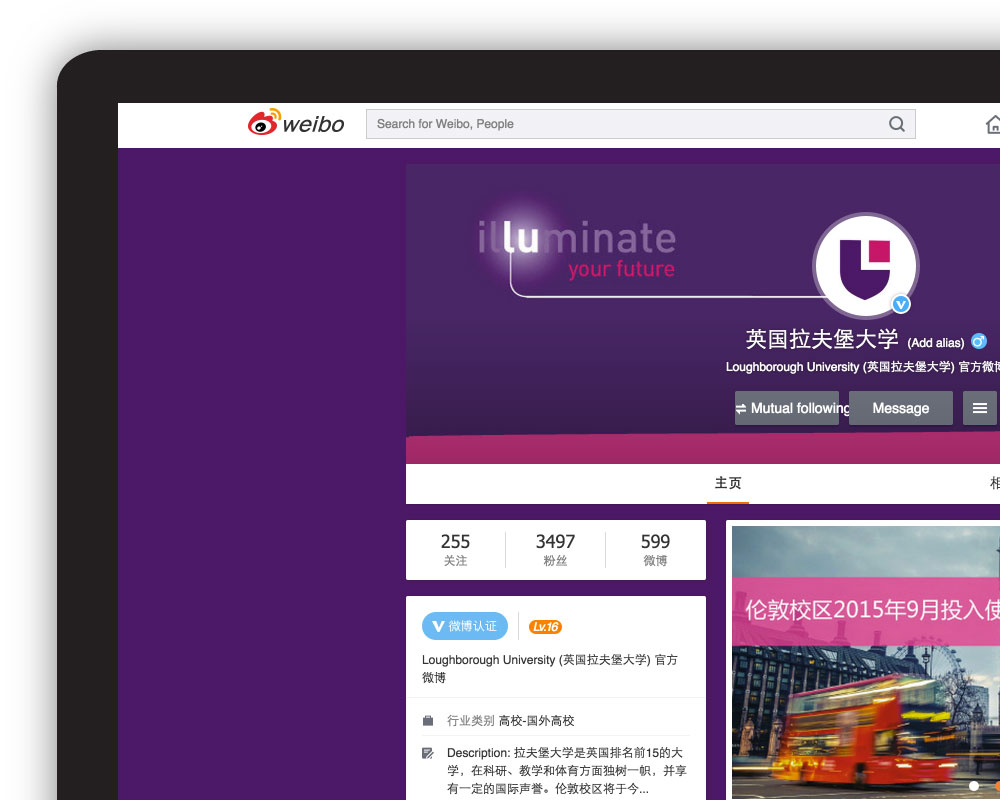Click the Description text about 拉夫堡大学
The height and width of the screenshot is (800, 1000).
point(566,771)
